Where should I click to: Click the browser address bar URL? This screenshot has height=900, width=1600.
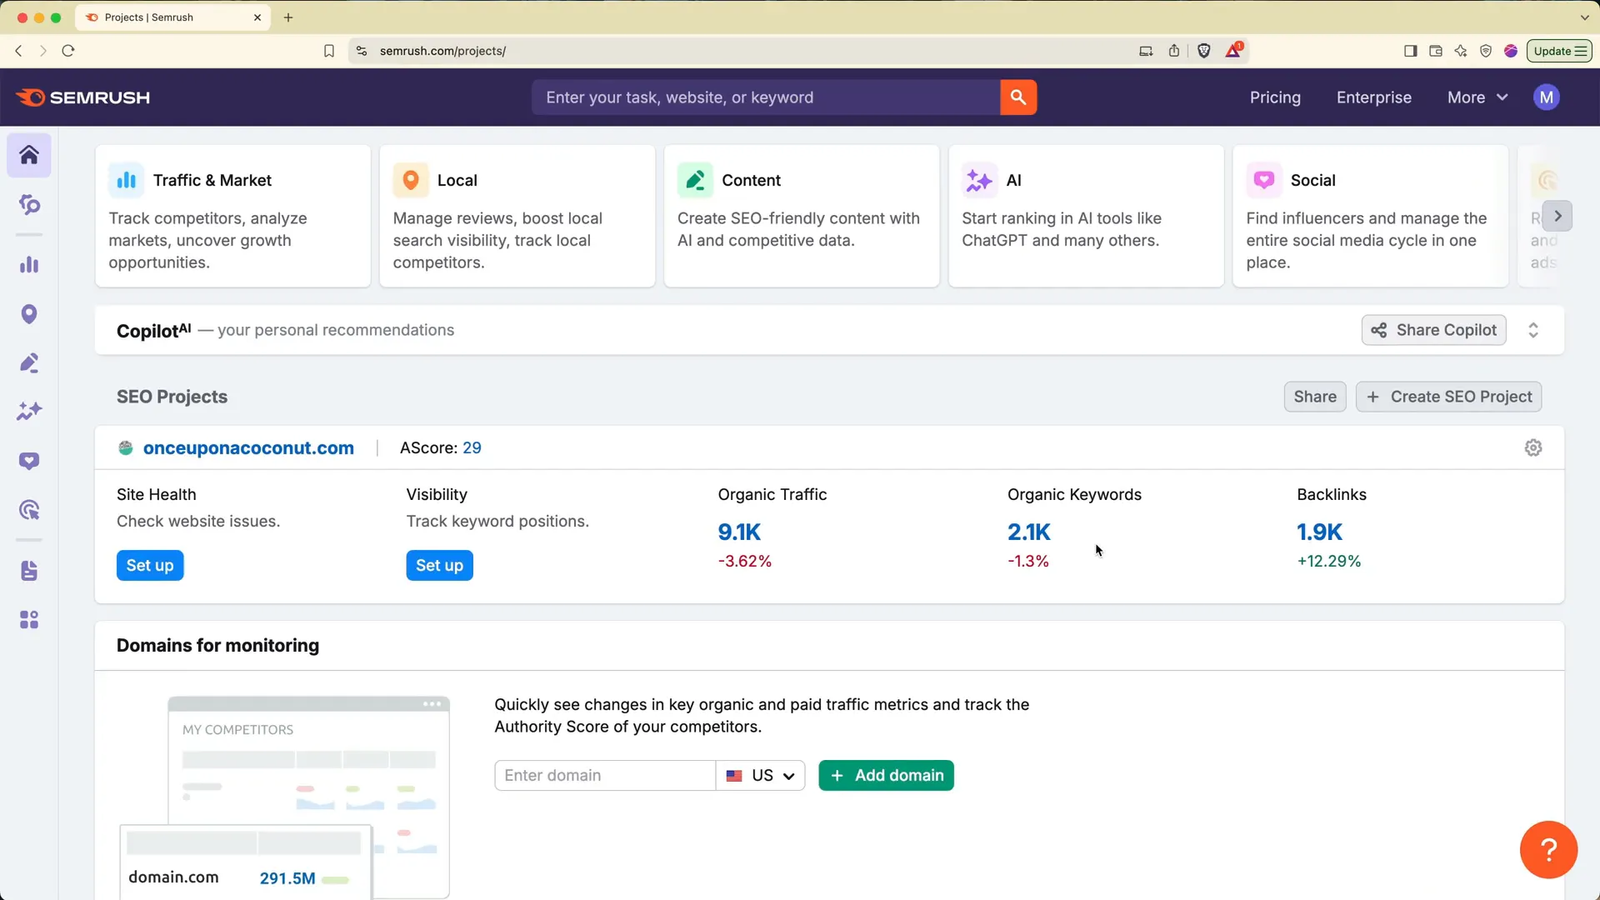coord(443,51)
